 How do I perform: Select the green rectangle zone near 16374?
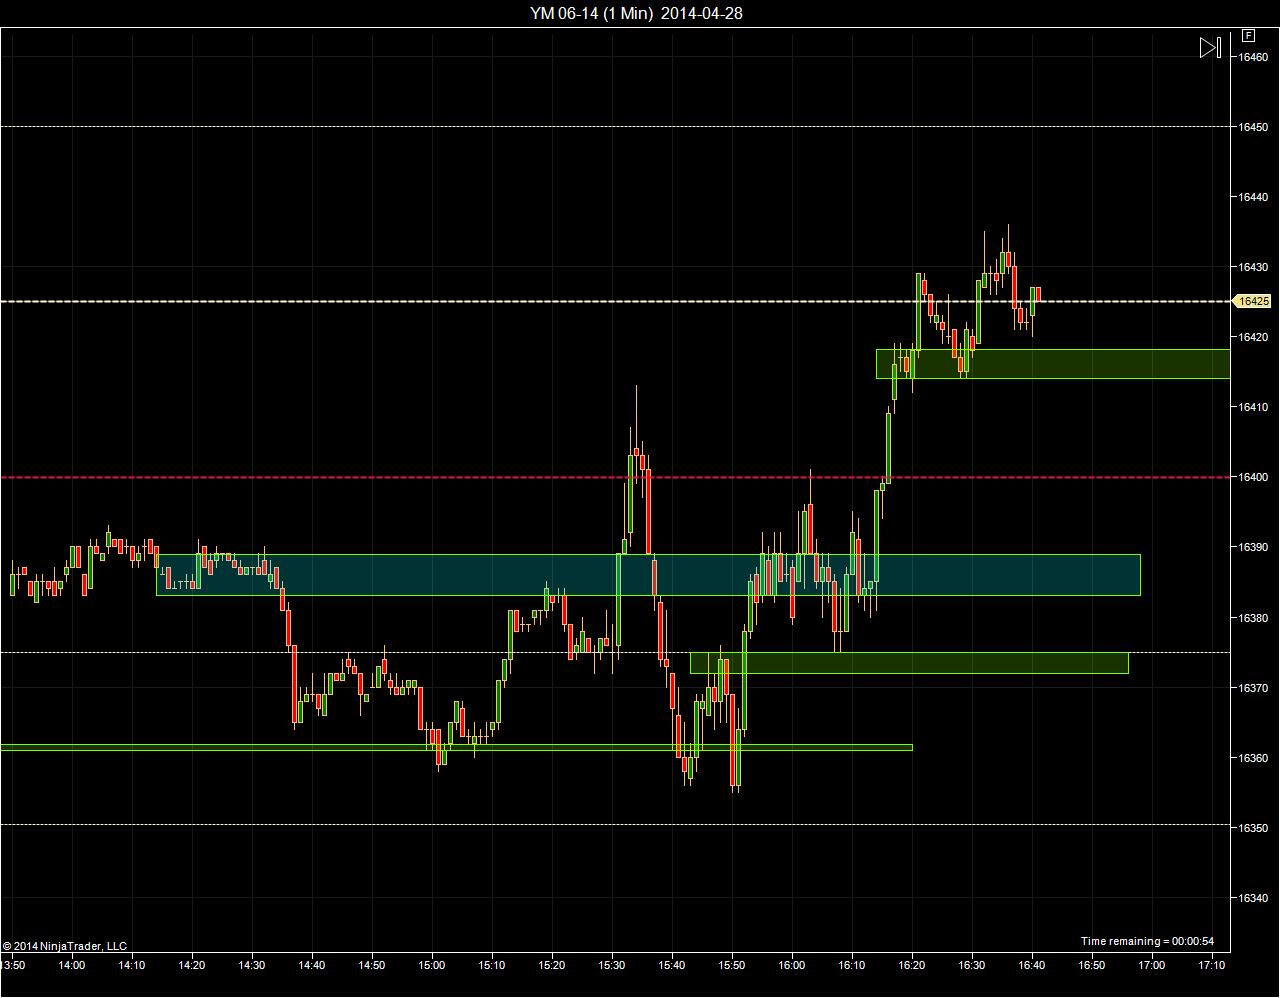909,663
